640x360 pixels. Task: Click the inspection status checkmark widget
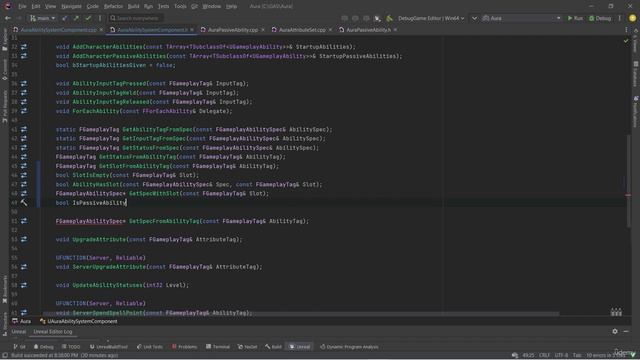(x=626, y=41)
